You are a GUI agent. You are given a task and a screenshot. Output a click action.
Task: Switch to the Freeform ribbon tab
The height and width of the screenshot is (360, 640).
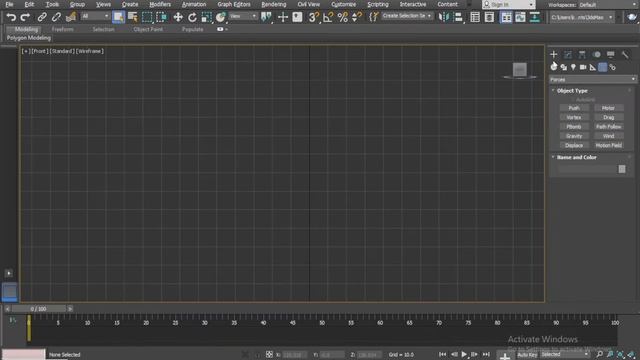(62, 29)
